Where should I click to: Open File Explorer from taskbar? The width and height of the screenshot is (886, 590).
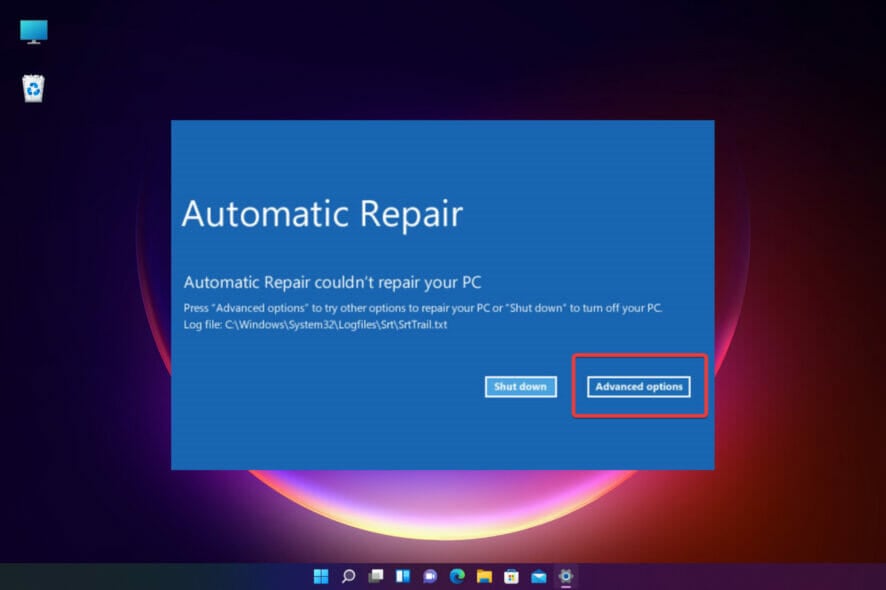[x=484, y=576]
